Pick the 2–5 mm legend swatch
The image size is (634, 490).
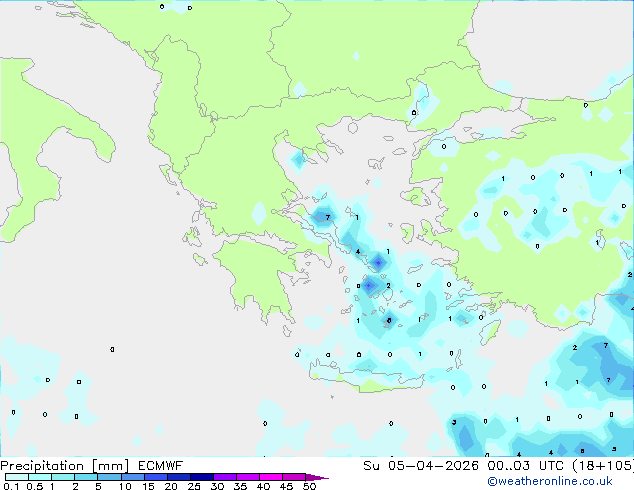(x=86, y=477)
